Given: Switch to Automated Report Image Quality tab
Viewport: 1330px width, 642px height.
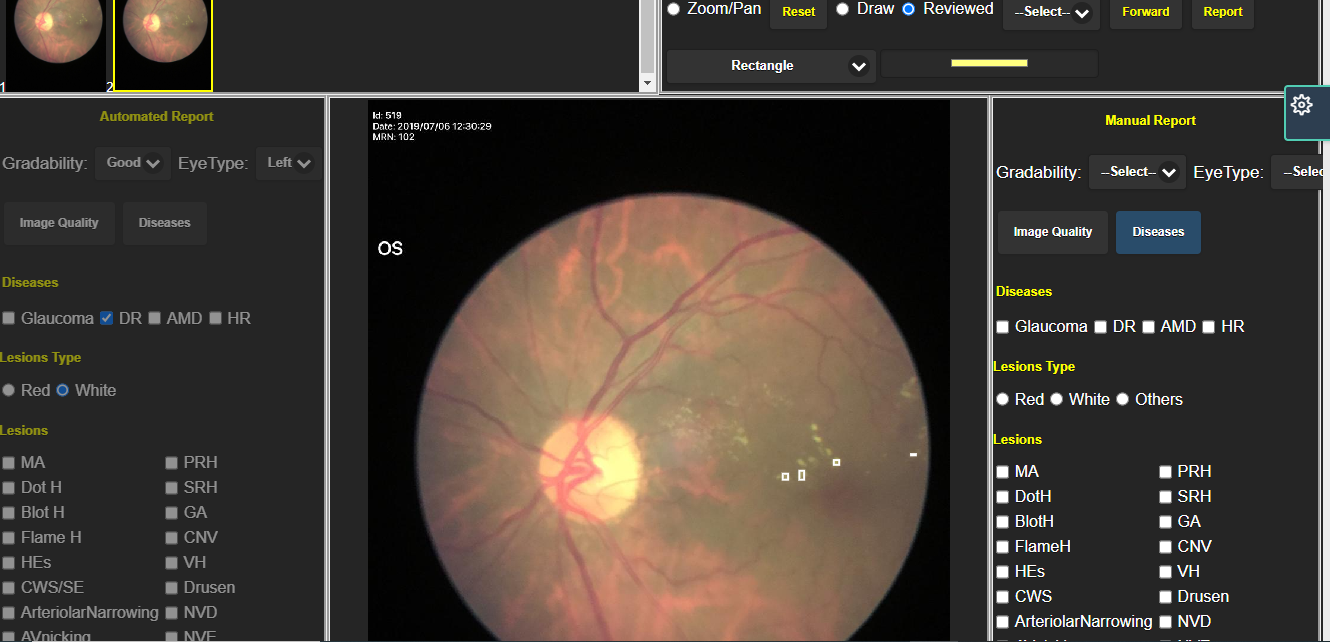Looking at the screenshot, I should tap(59, 223).
